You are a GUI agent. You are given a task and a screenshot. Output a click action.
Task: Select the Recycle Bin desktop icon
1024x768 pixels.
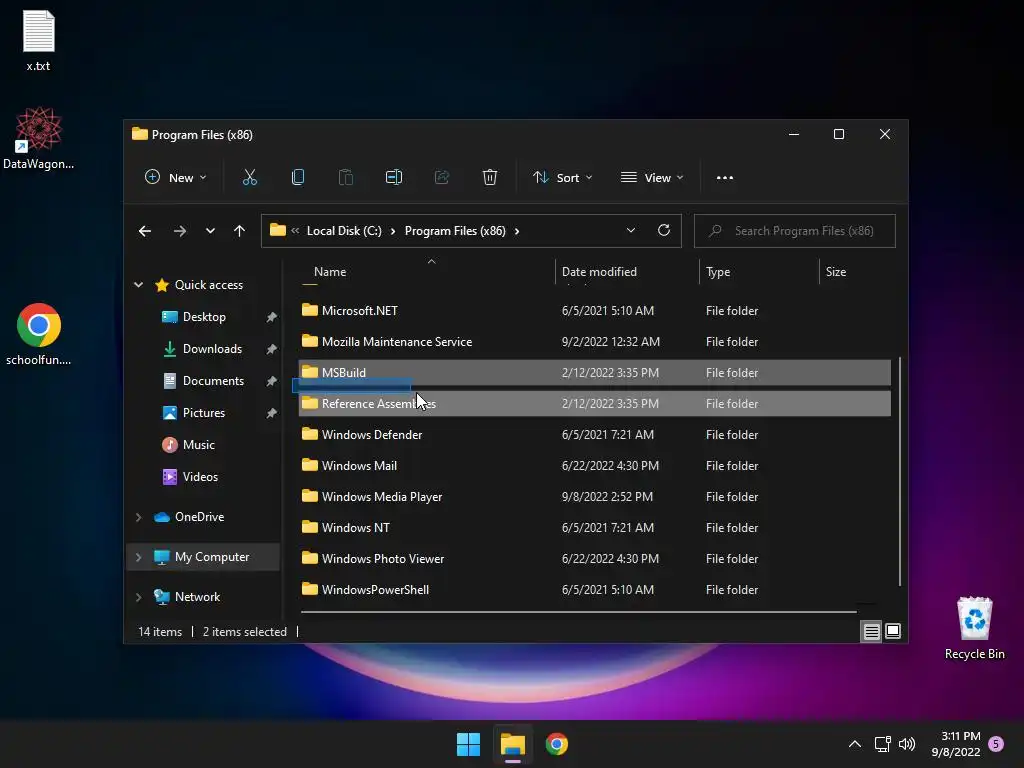coord(974,628)
